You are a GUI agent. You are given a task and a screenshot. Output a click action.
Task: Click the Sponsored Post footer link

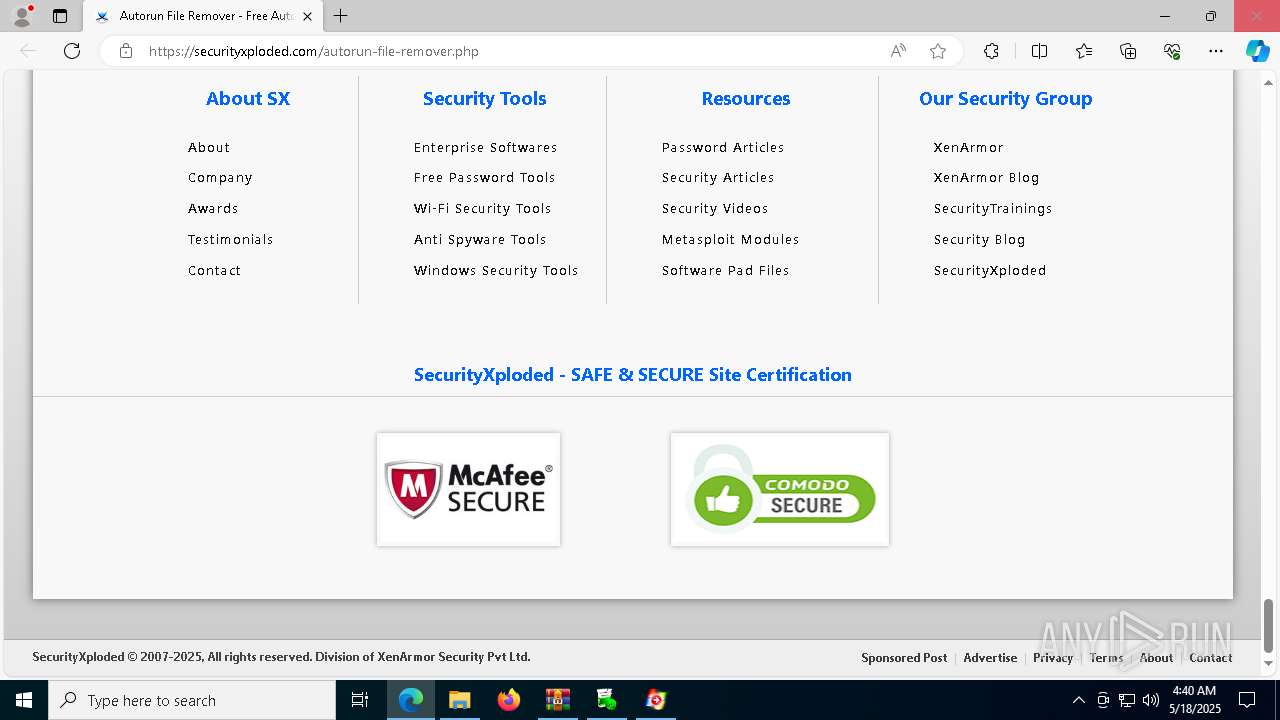point(904,658)
